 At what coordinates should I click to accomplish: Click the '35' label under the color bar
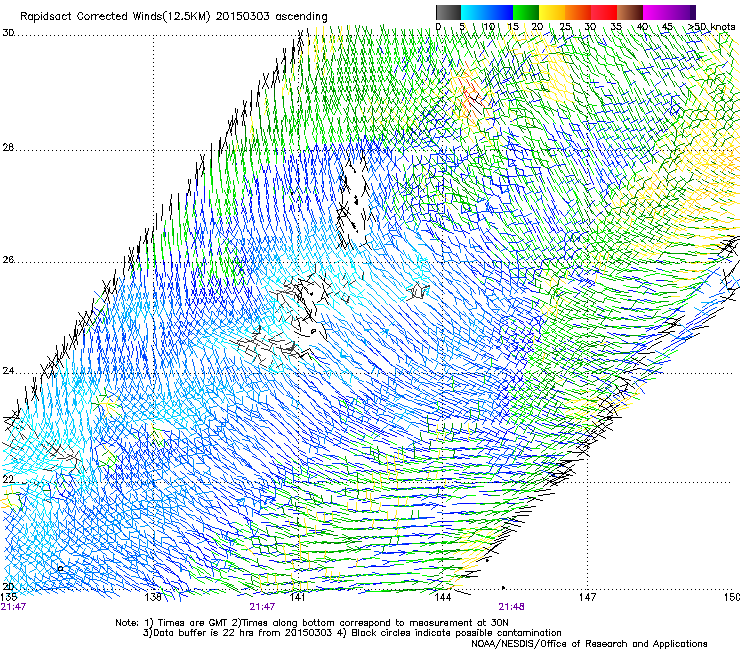coord(616,27)
